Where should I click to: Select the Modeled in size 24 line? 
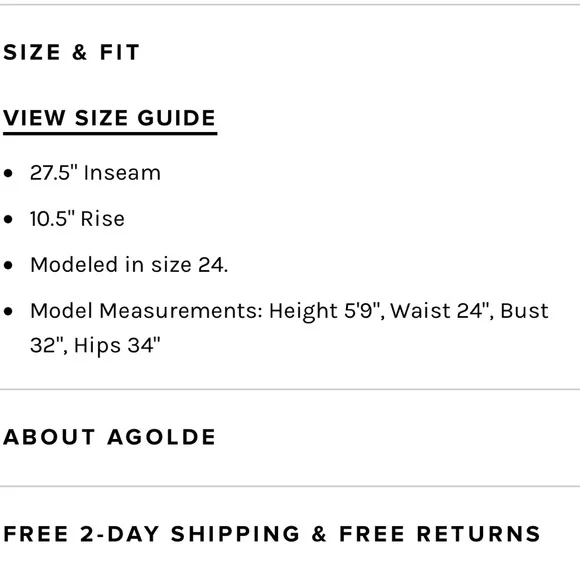(129, 265)
